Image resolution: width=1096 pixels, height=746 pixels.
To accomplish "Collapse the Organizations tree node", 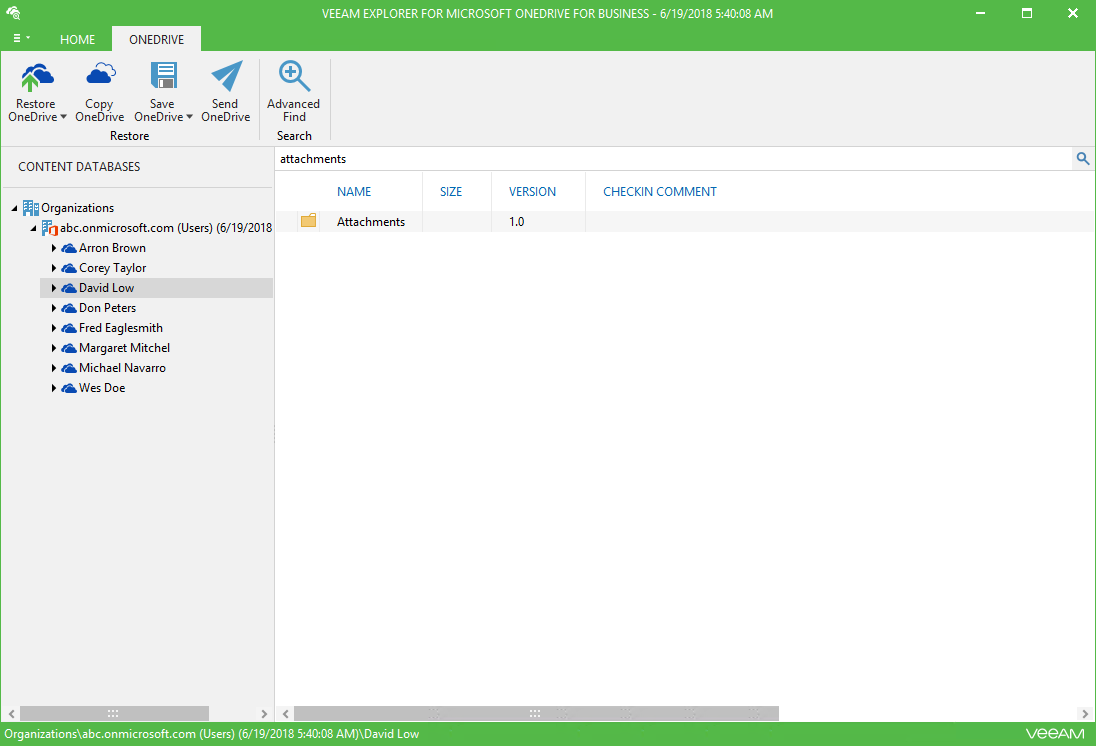I will pos(14,208).
